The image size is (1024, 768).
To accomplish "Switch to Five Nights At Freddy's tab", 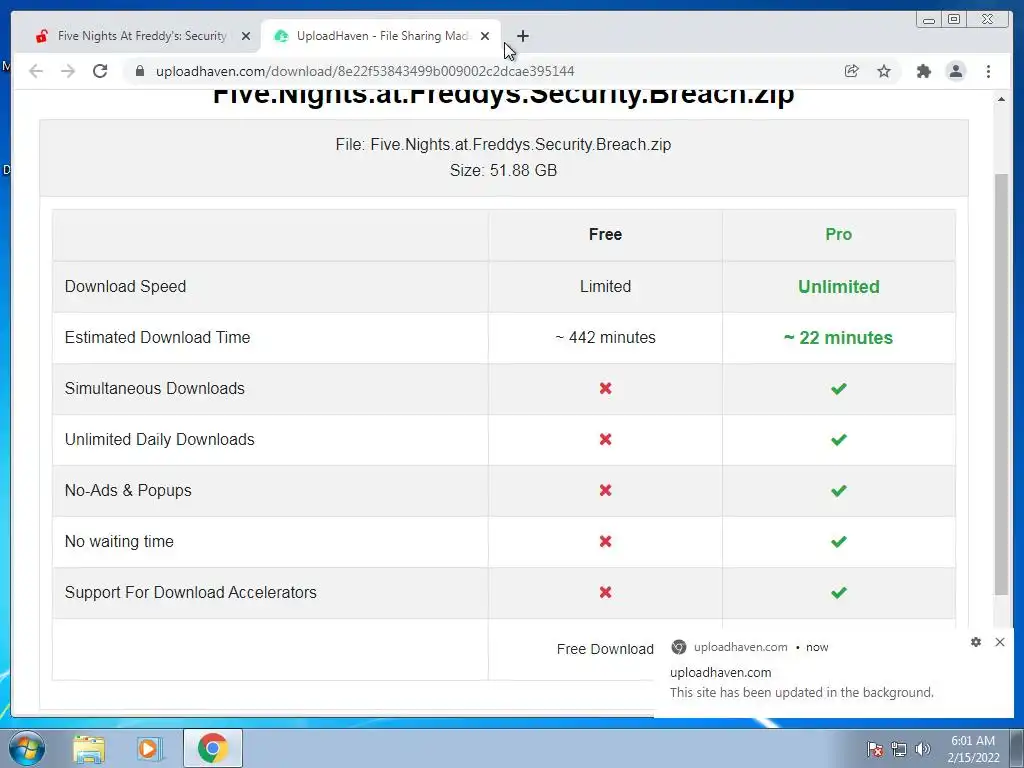I will 142,36.
